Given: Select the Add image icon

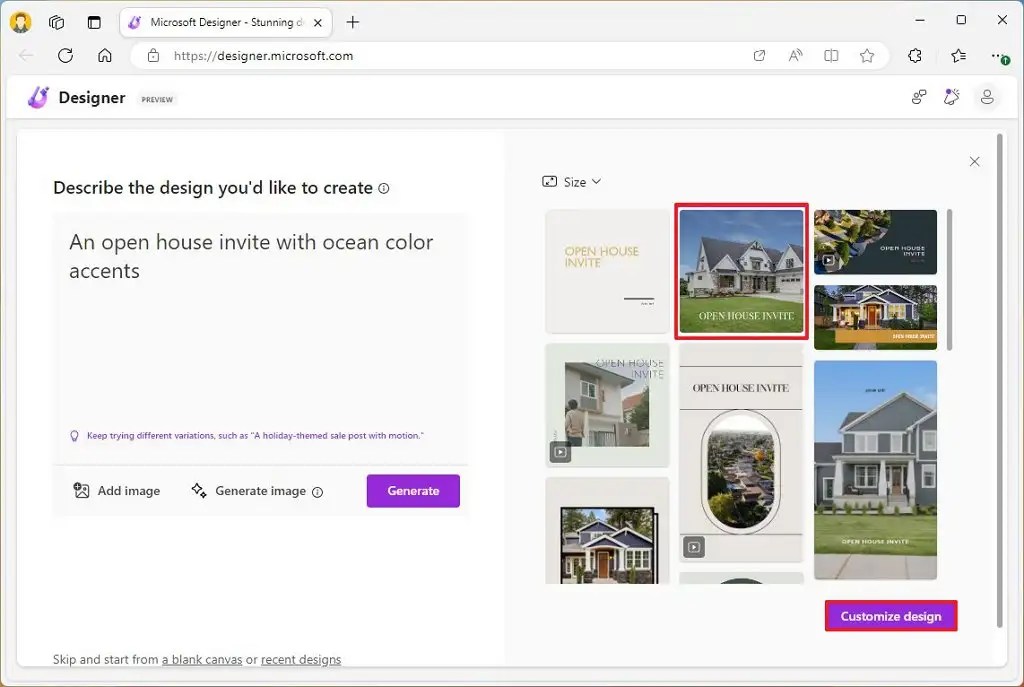Looking at the screenshot, I should (x=84, y=491).
